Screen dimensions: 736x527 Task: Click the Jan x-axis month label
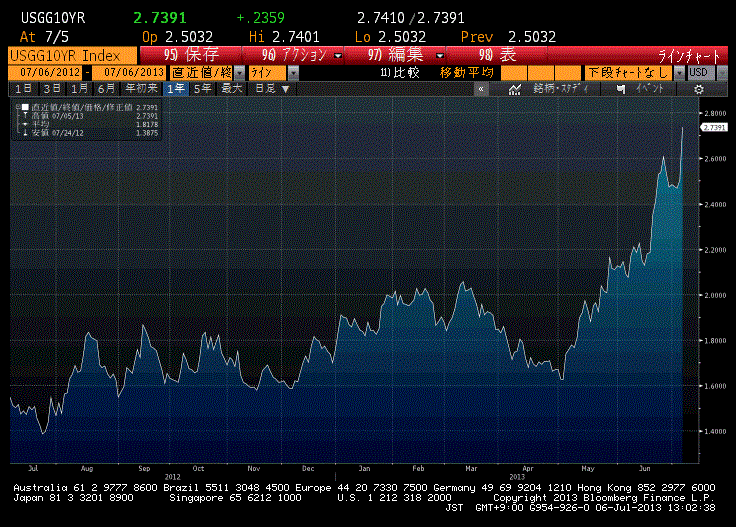click(364, 468)
